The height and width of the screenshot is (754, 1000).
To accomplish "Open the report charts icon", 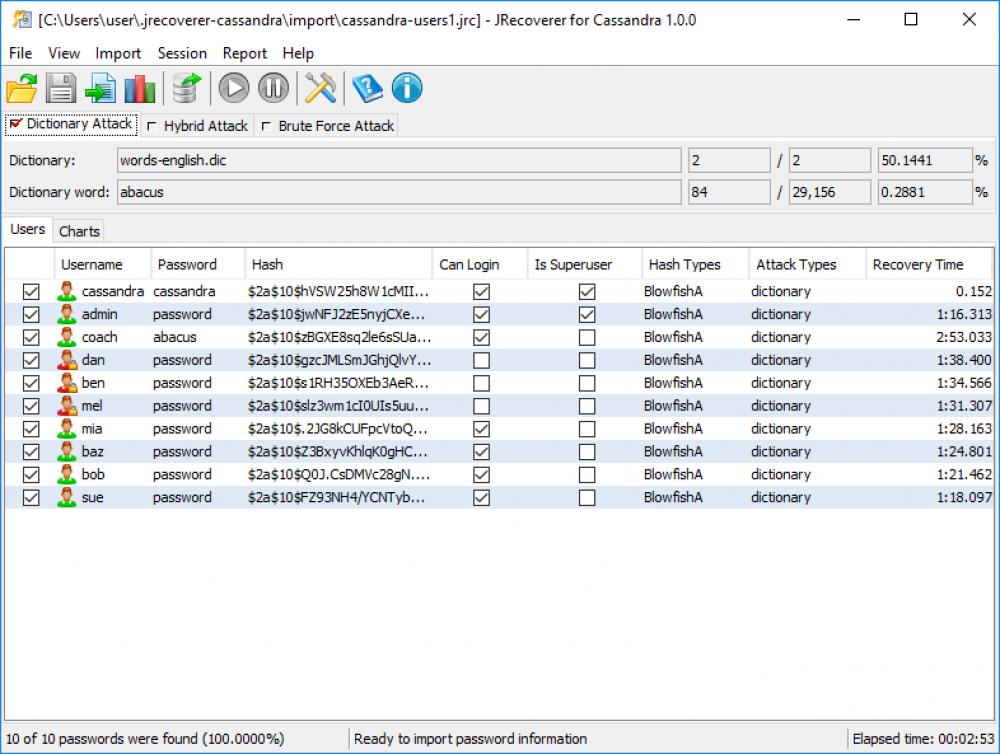I will pos(140,88).
